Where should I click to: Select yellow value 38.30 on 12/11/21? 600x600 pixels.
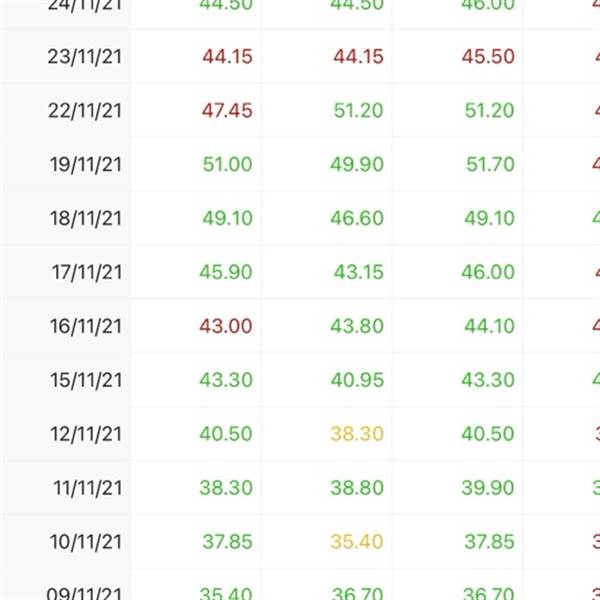[357, 434]
